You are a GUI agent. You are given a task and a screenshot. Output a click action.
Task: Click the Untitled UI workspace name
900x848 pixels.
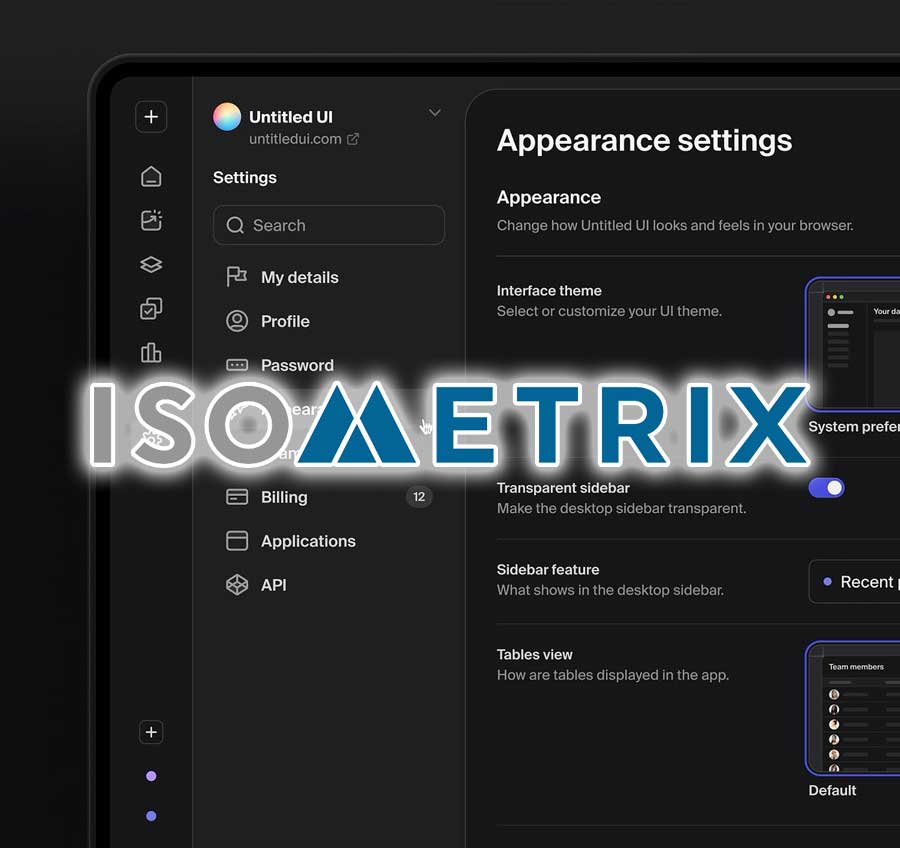[x=290, y=117]
